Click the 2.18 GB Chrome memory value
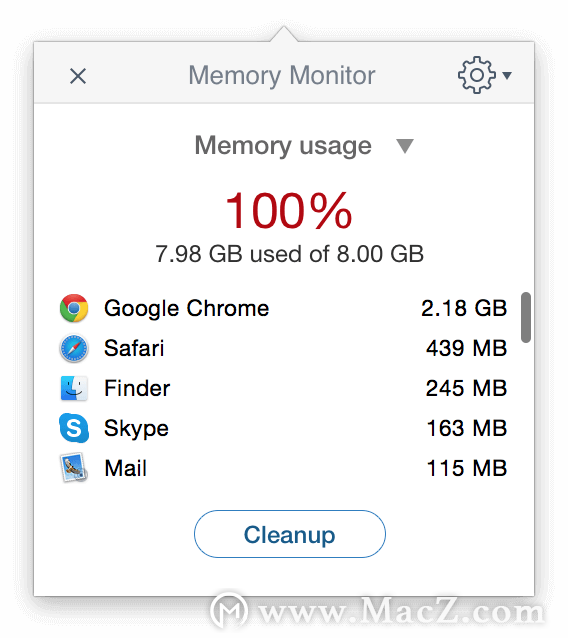The image size is (568, 638). [x=464, y=308]
